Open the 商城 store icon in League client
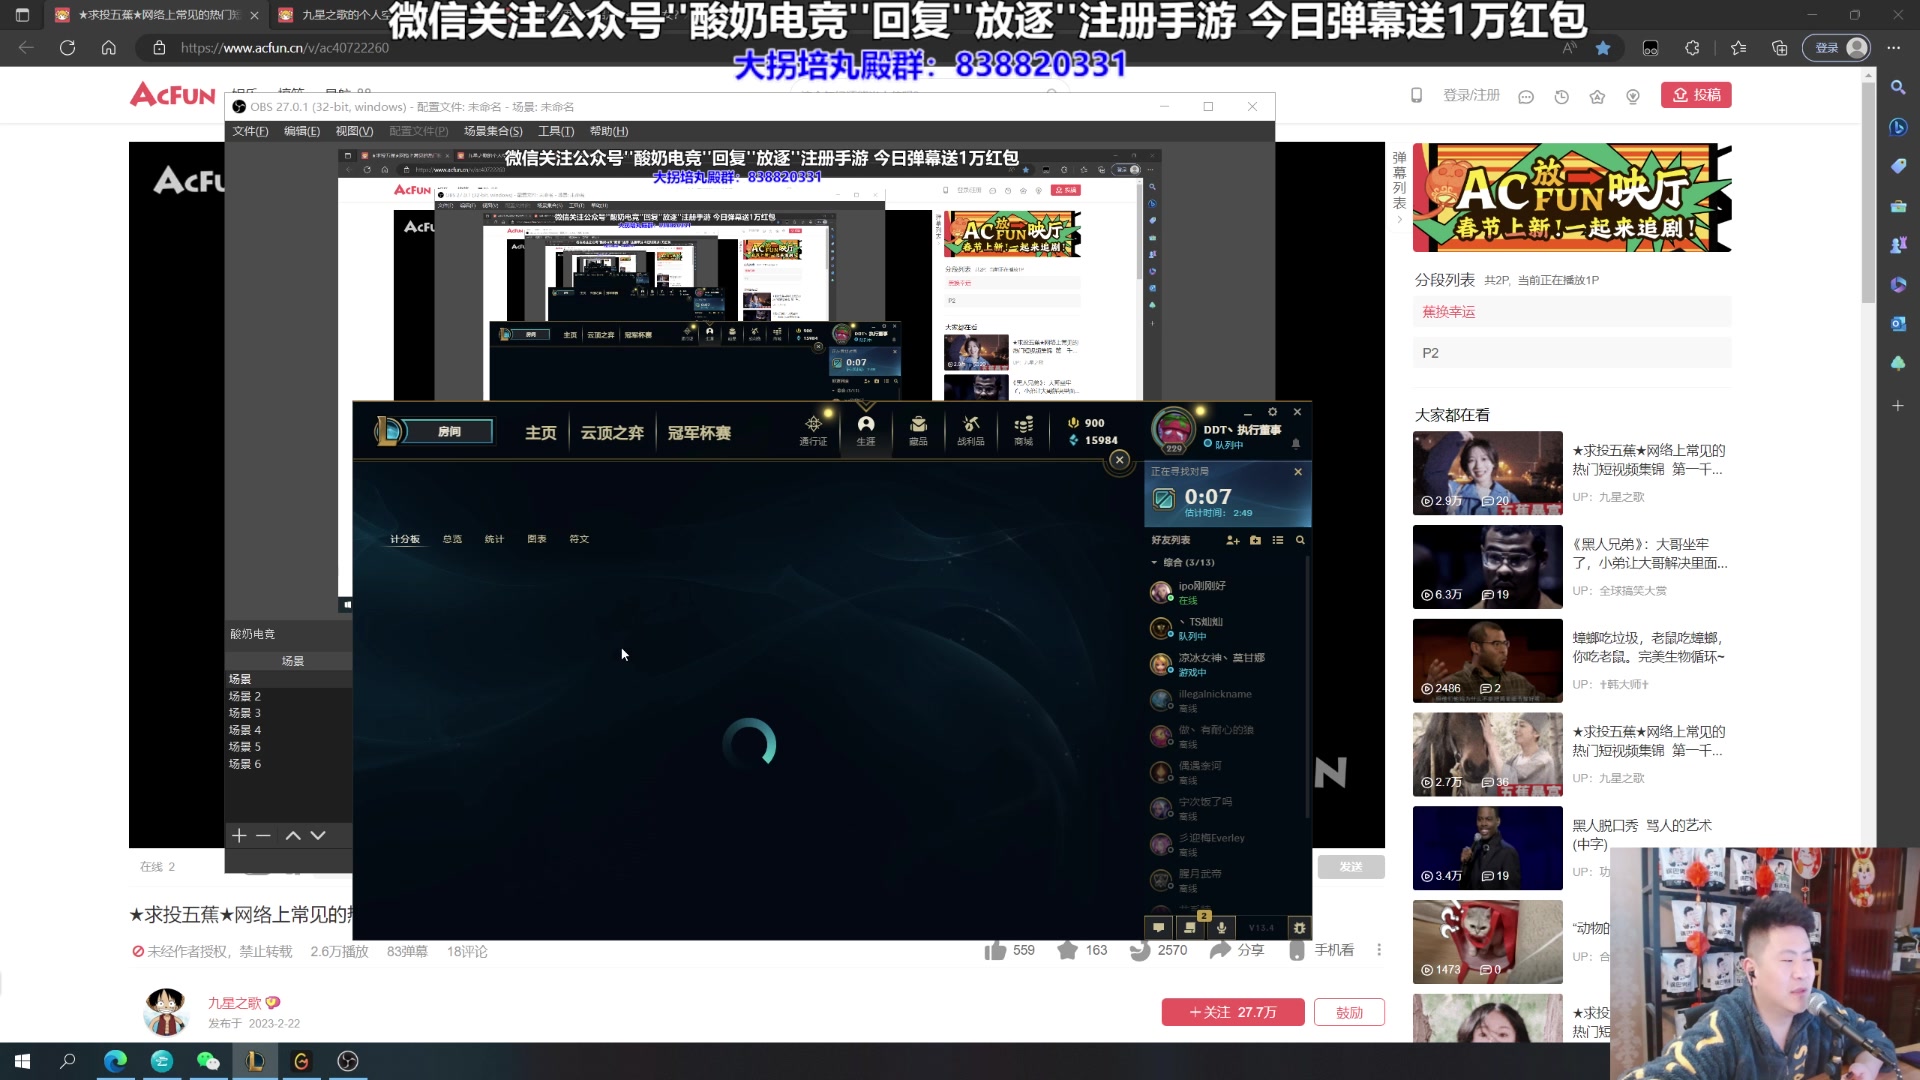Image resolution: width=1920 pixels, height=1080 pixels. tap(1023, 430)
